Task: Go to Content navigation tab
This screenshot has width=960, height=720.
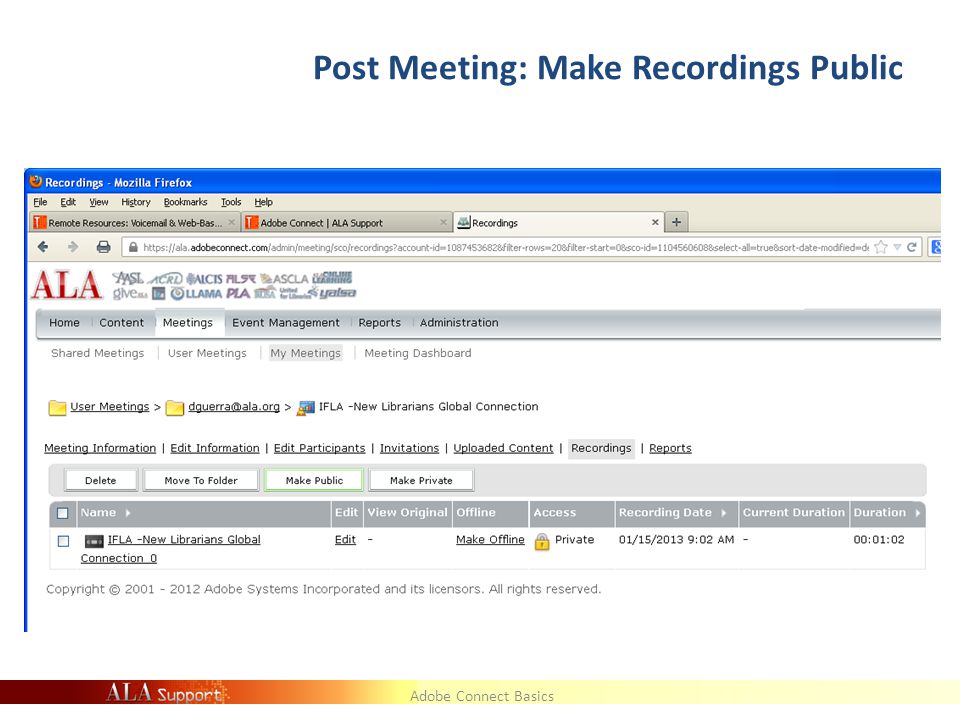Action: (121, 323)
